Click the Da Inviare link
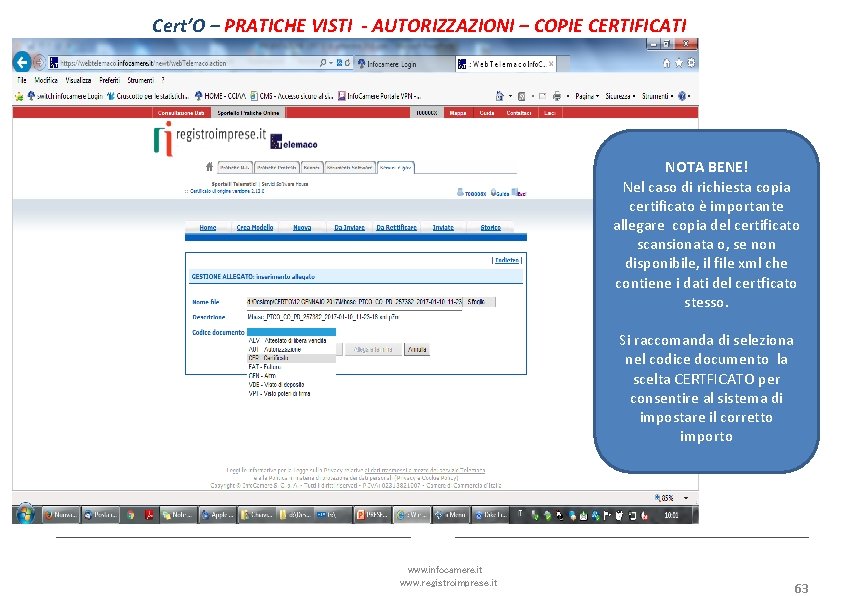Screen dimensions: 842x596 [x=350, y=228]
